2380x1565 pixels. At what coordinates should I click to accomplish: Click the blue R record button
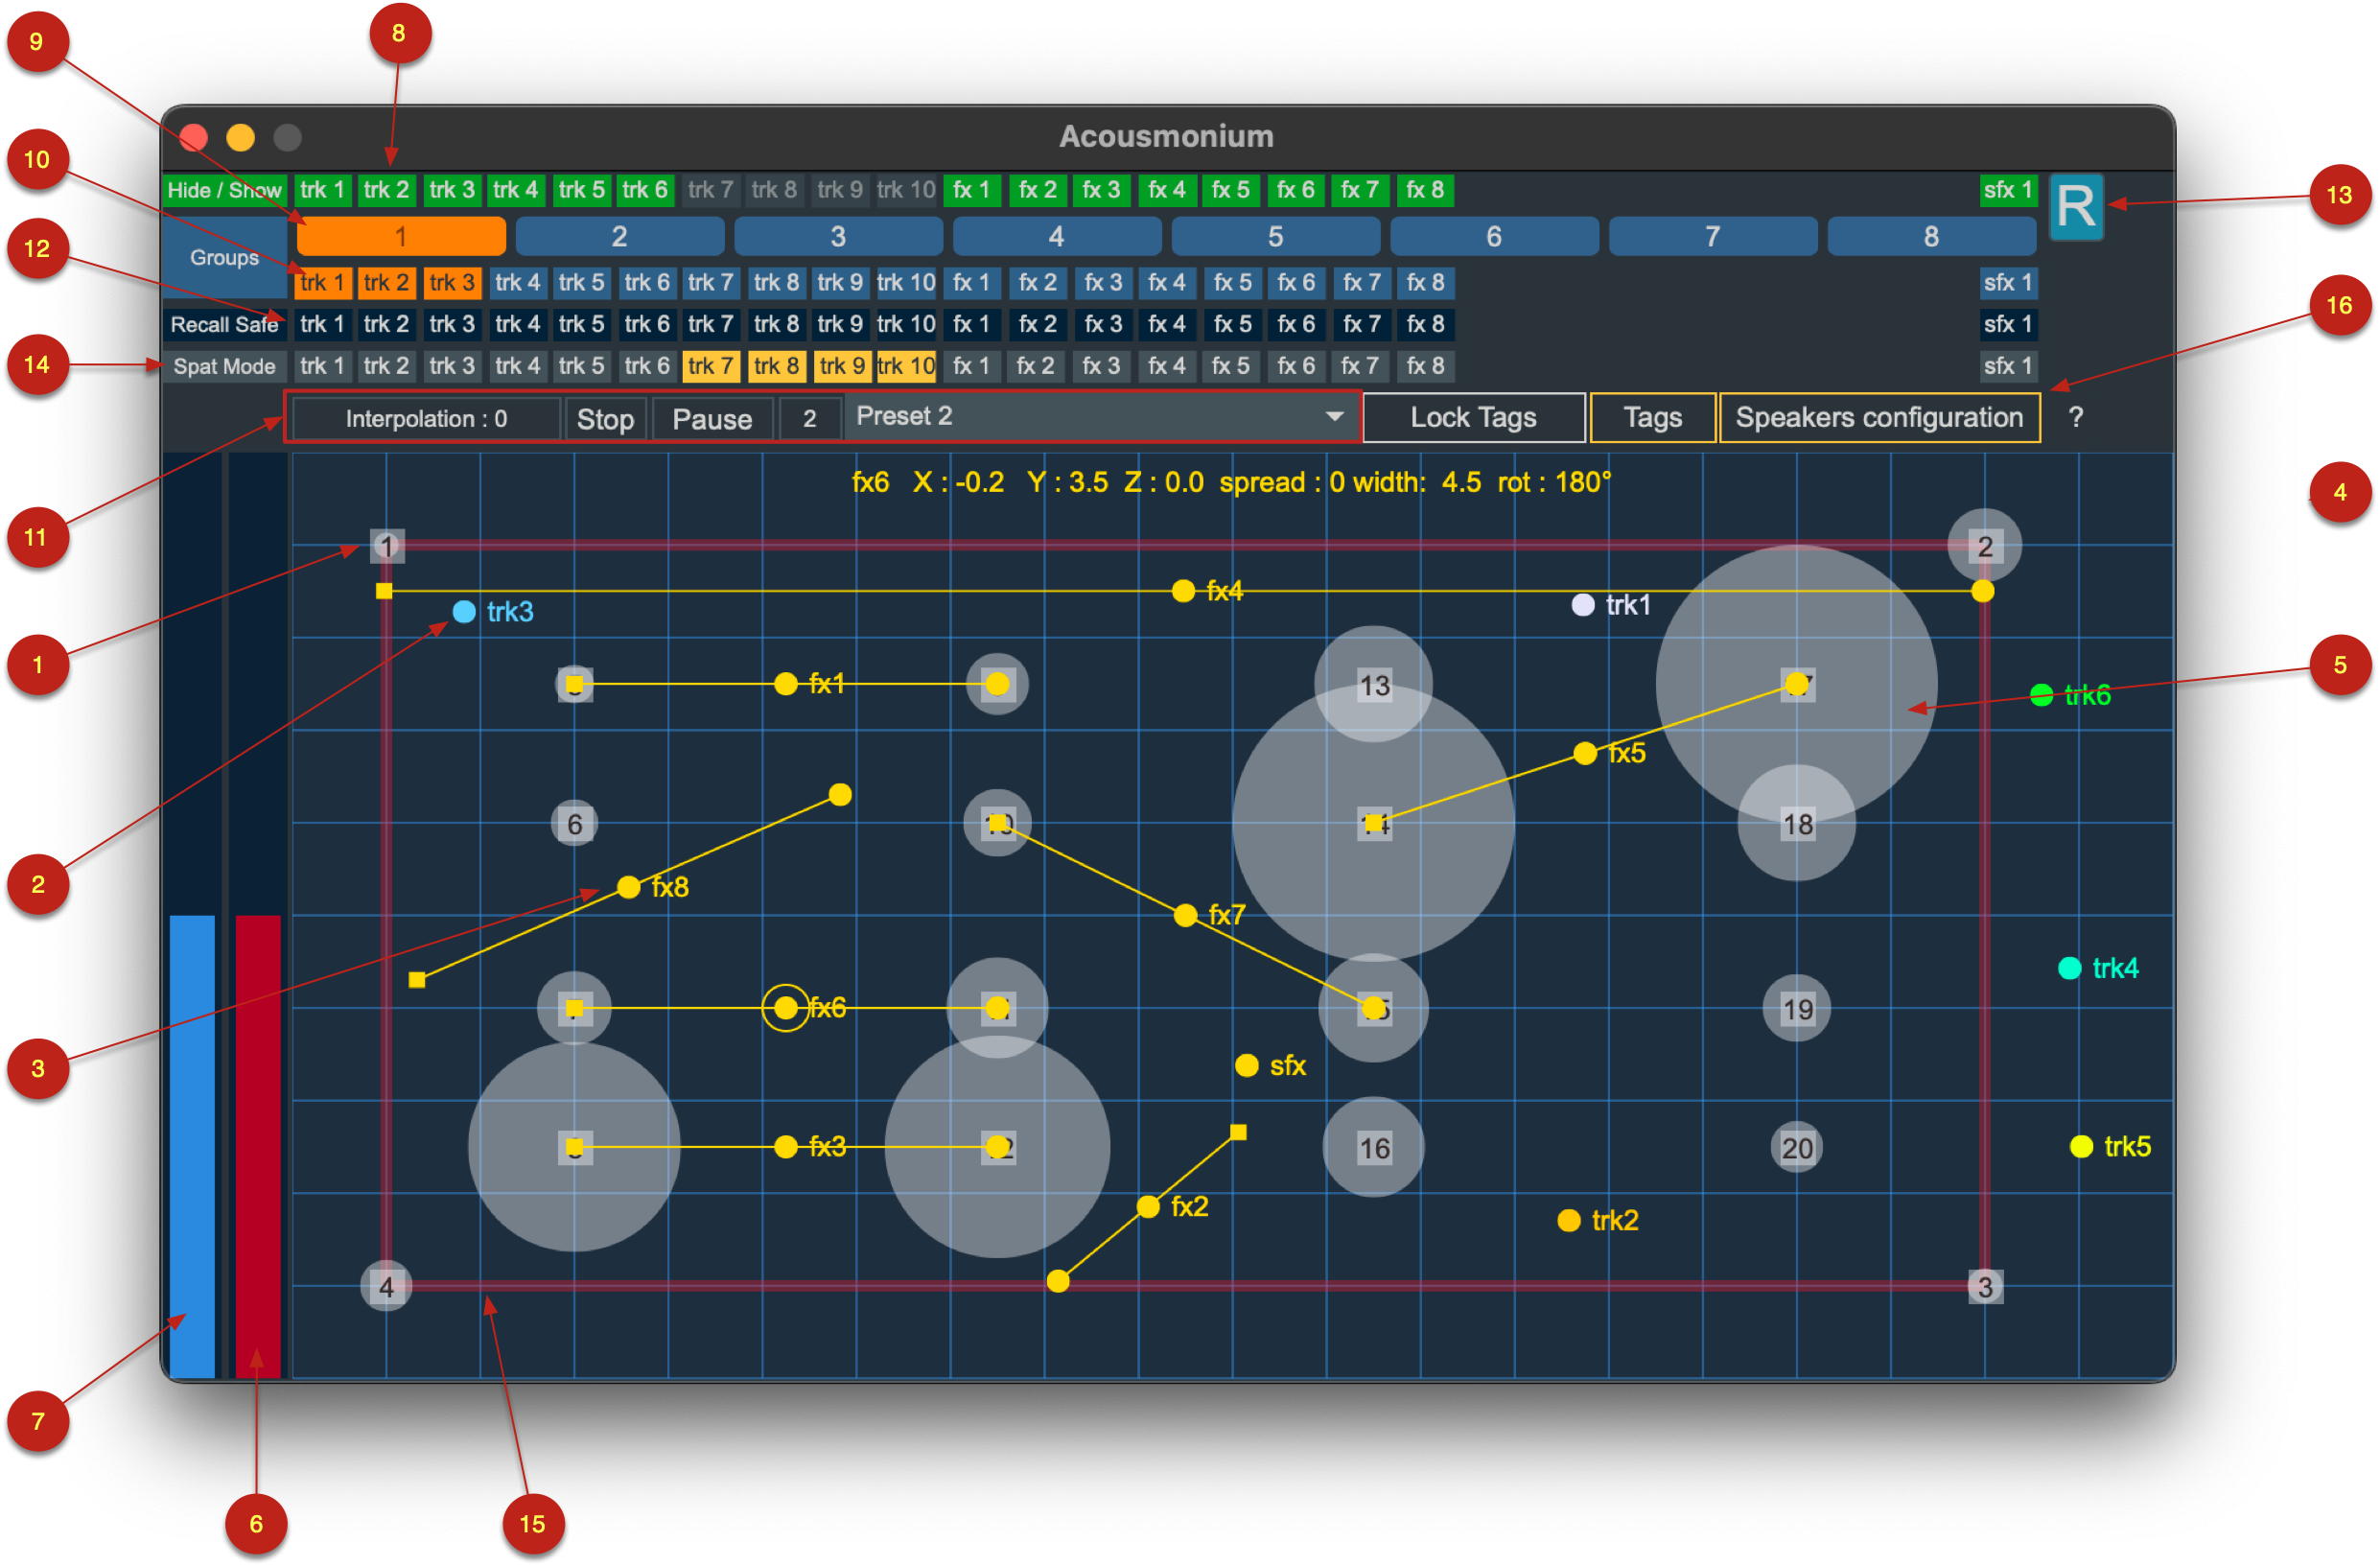(x=2075, y=207)
